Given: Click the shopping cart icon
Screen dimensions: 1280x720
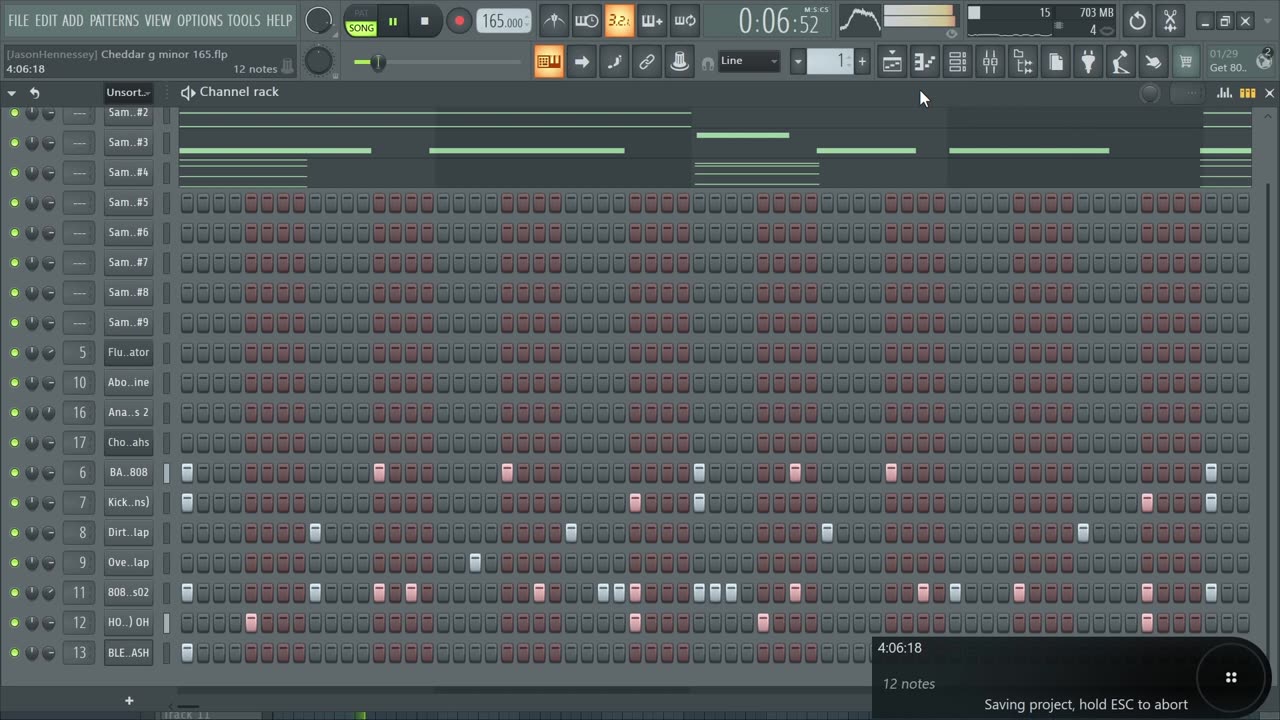Looking at the screenshot, I should [x=1186, y=62].
